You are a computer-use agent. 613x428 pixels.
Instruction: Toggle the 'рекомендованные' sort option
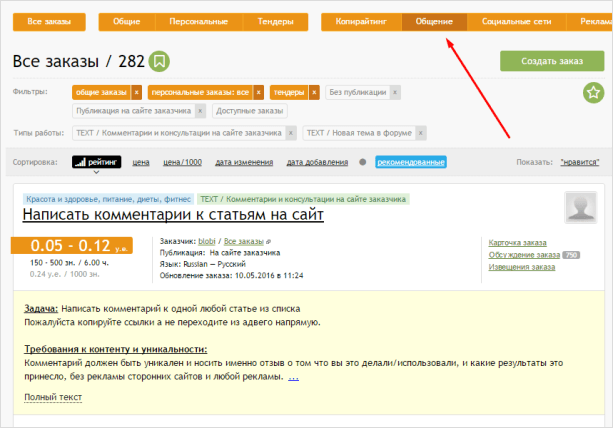pyautogui.click(x=410, y=161)
